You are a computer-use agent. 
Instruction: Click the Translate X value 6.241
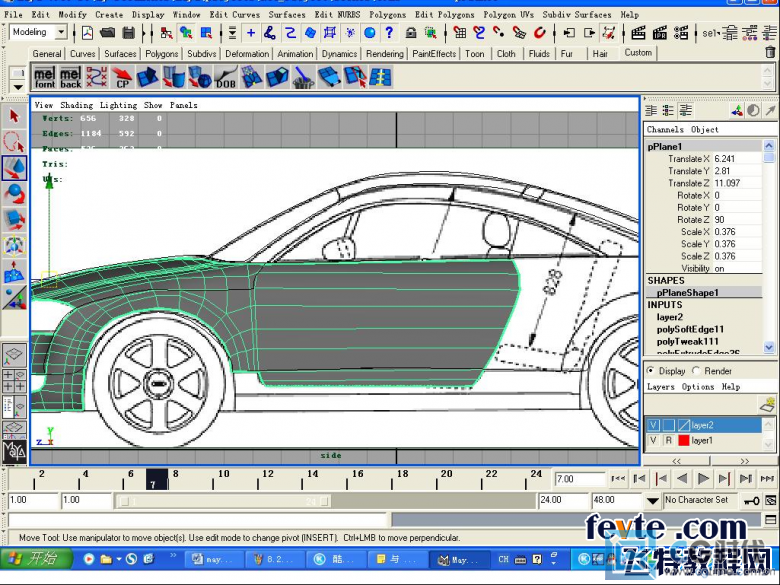click(736, 159)
